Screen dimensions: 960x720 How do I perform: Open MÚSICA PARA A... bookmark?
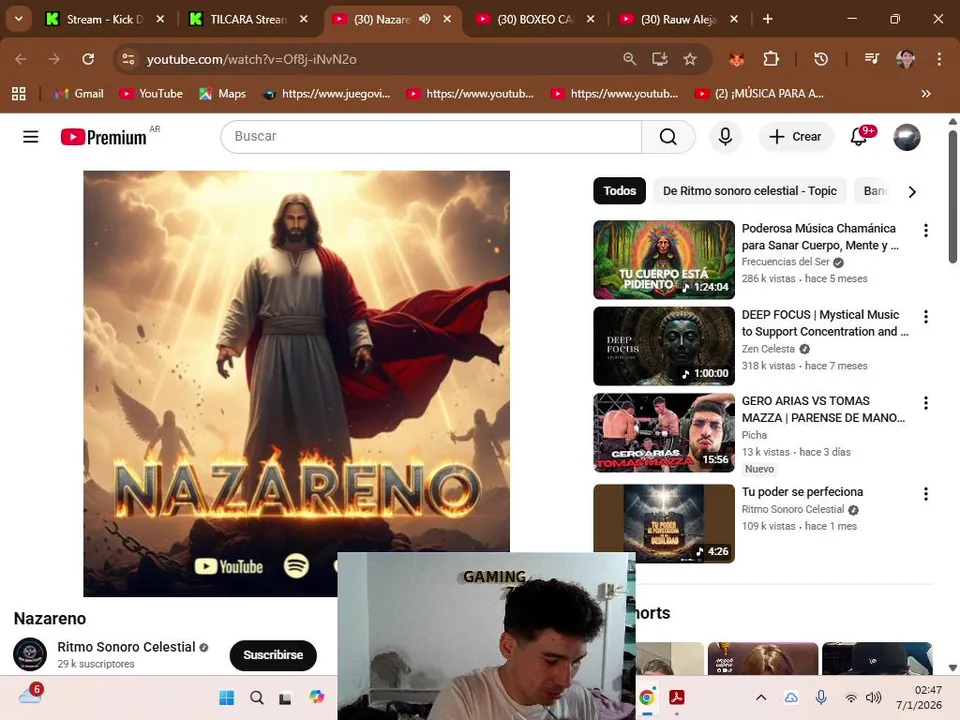(759, 94)
